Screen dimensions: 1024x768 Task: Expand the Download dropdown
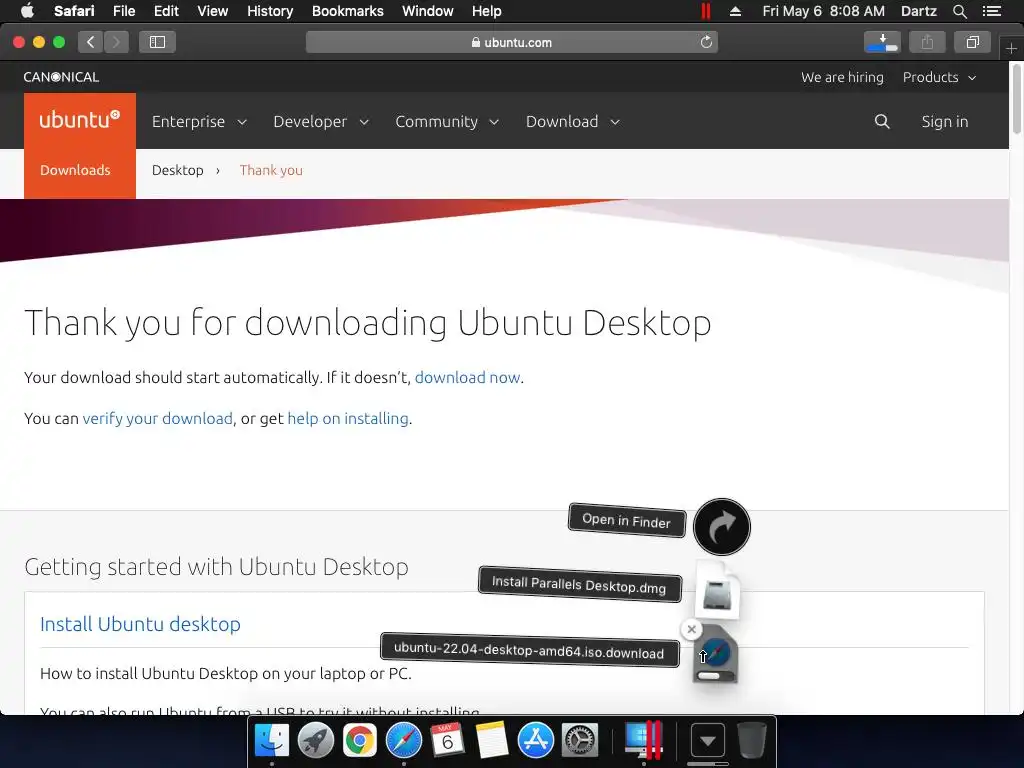pos(573,121)
